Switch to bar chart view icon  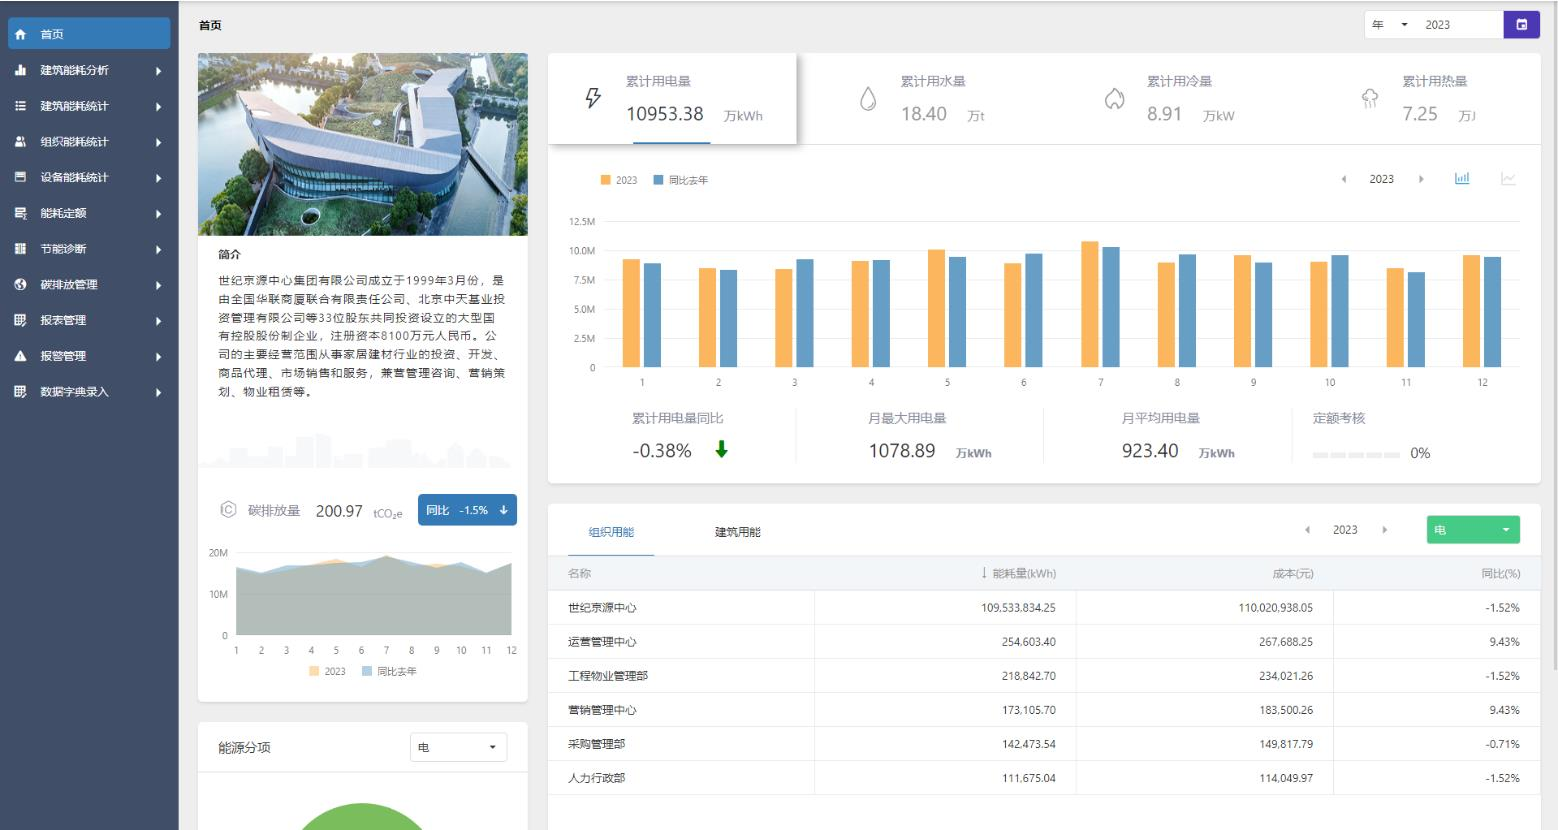coord(1462,179)
